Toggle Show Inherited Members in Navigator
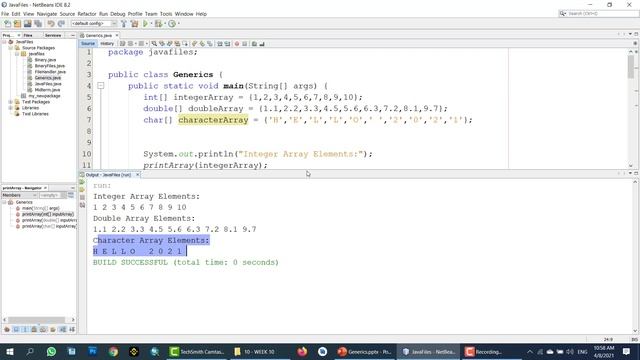The height and width of the screenshot is (360, 640). pyautogui.click(x=7, y=329)
